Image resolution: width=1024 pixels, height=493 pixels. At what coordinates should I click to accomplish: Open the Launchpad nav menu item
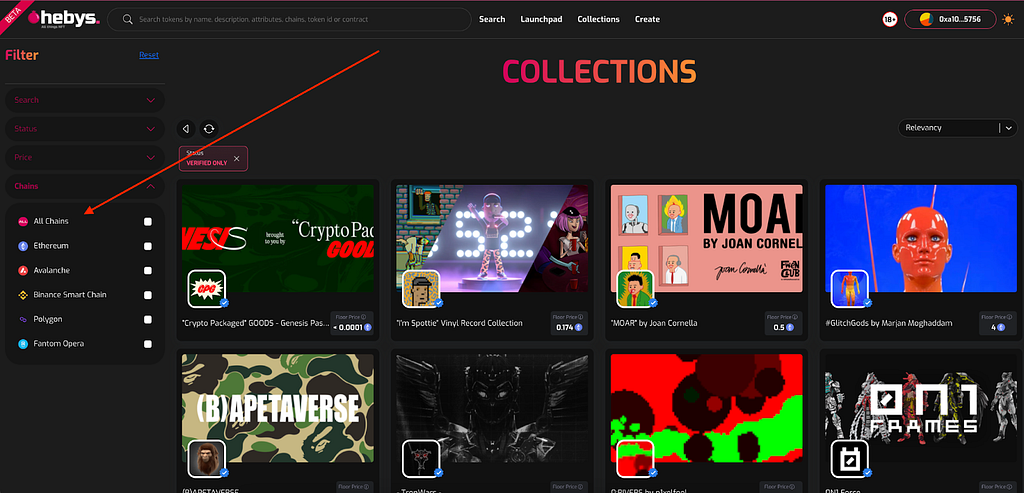pyautogui.click(x=541, y=20)
